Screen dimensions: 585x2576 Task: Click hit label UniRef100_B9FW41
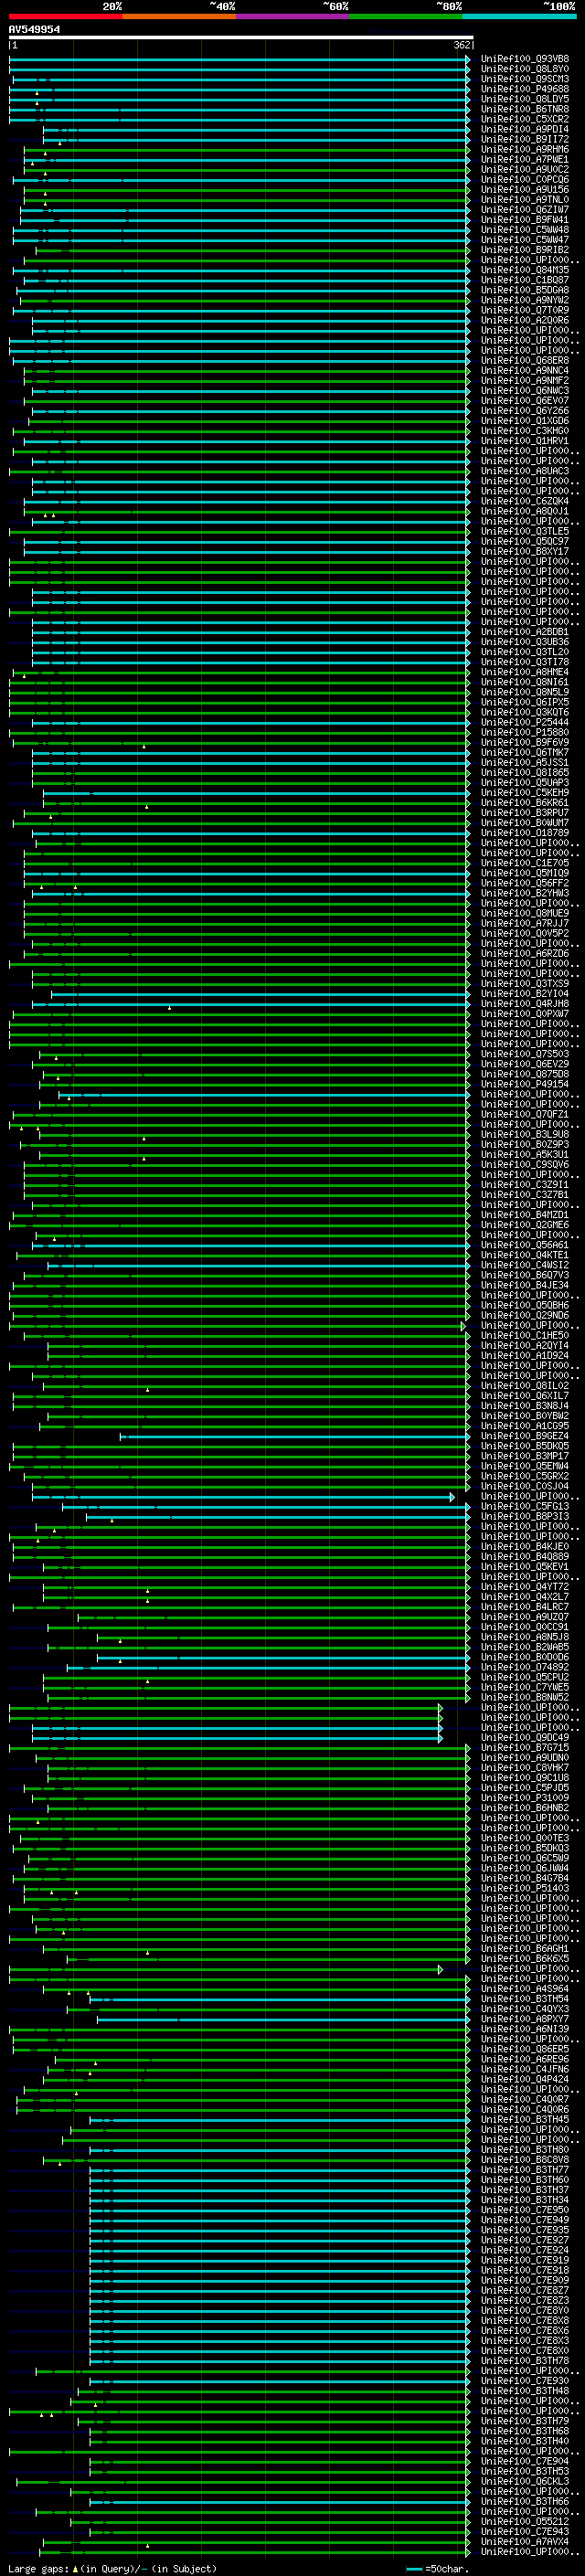pyautogui.click(x=524, y=219)
